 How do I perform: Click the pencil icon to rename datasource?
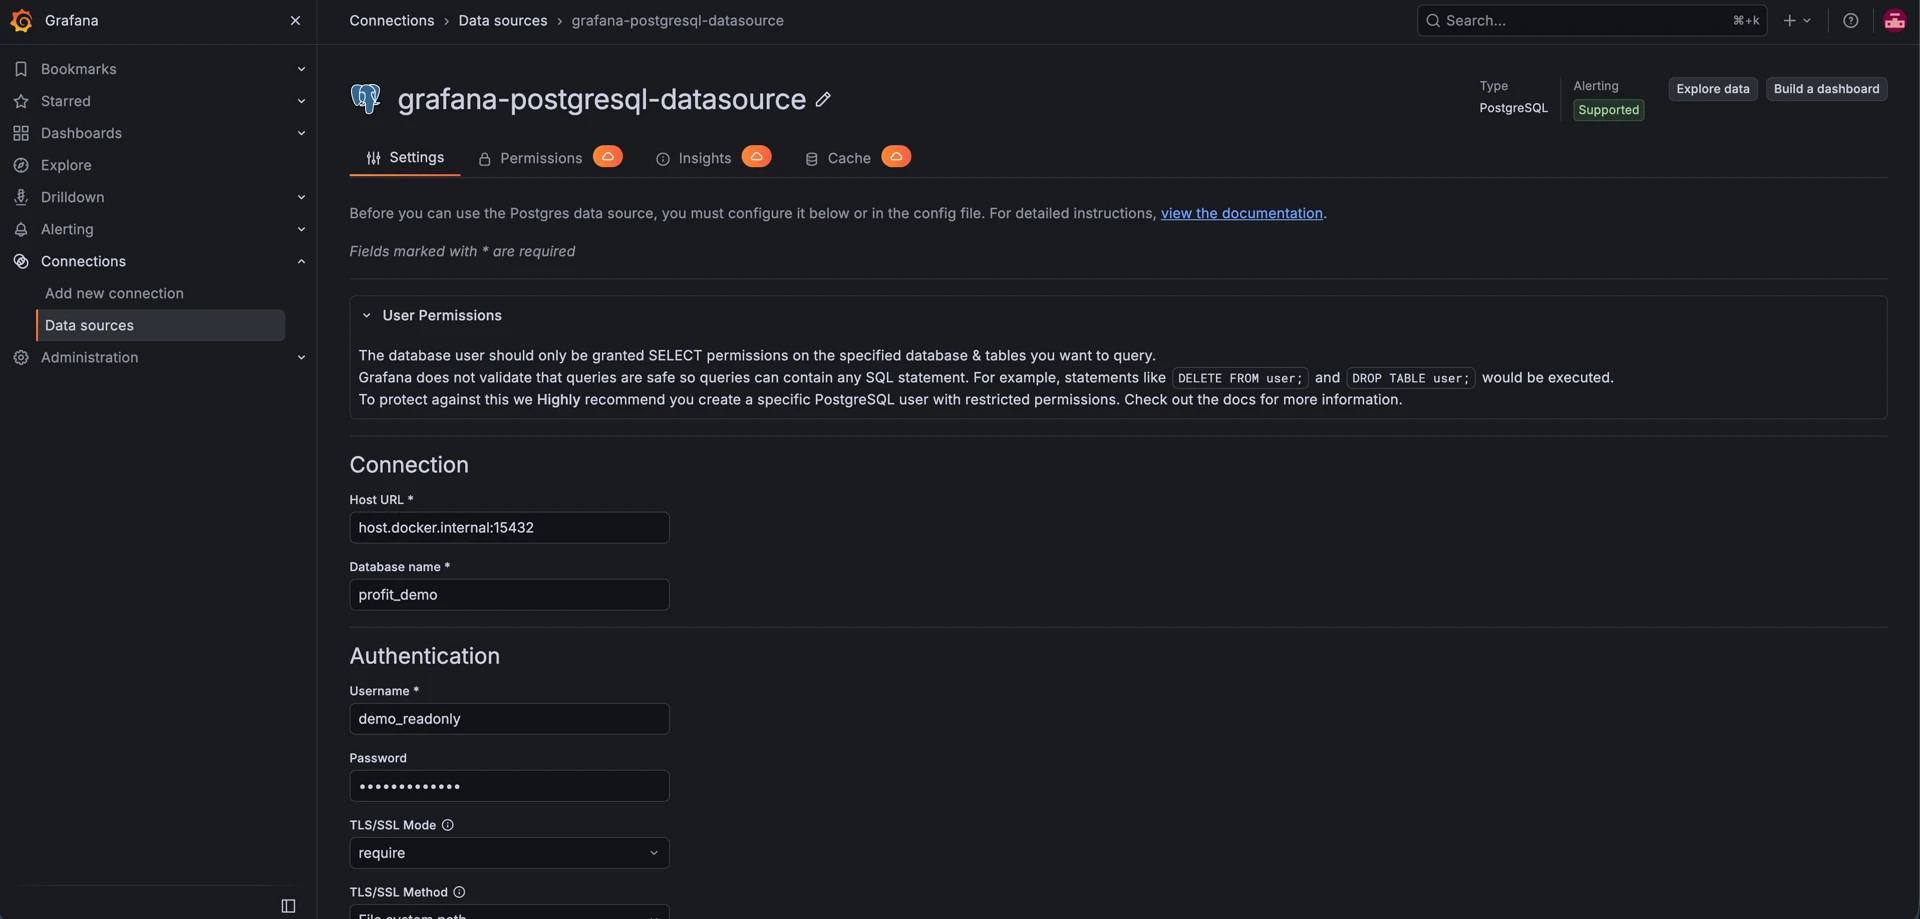(x=823, y=99)
